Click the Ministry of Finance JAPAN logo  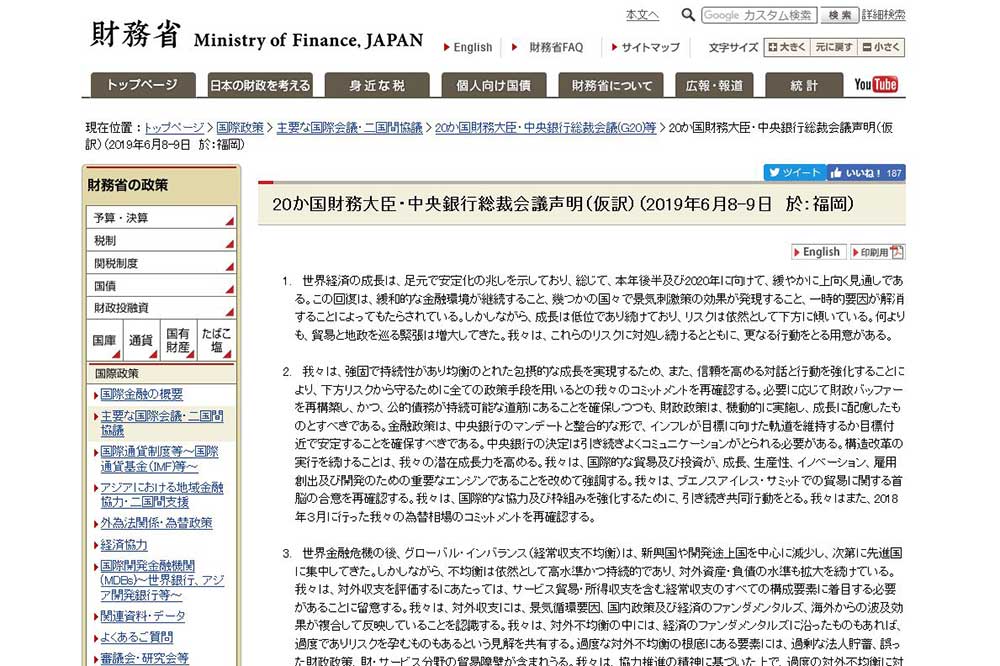(256, 35)
